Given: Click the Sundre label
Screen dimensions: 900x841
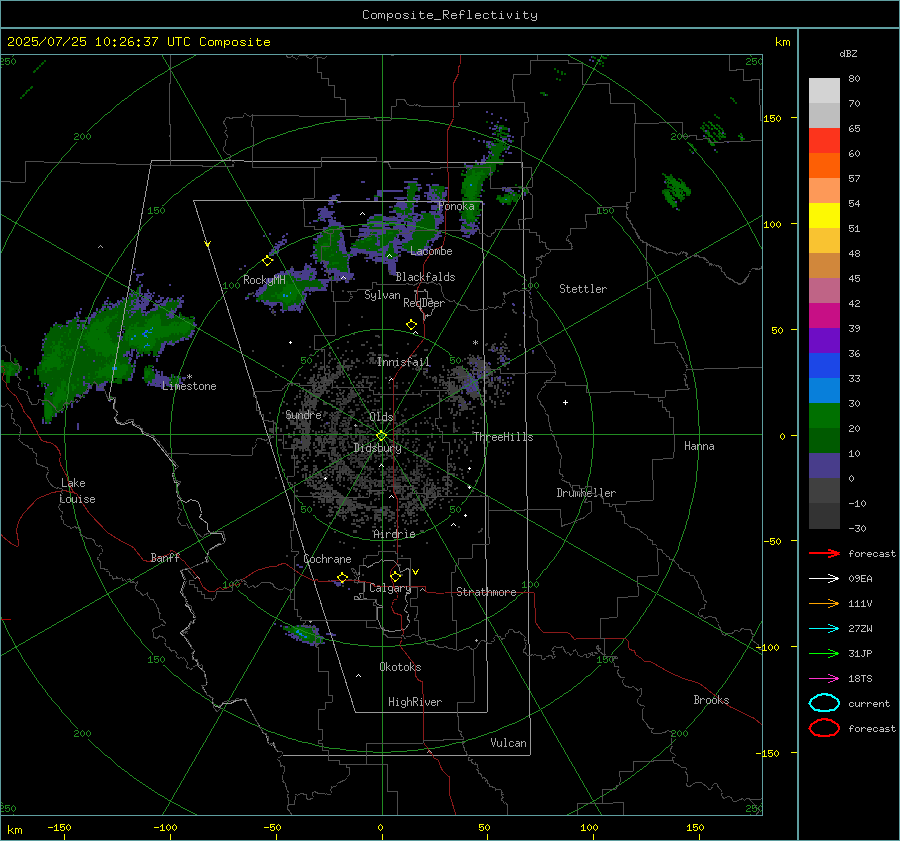Looking at the screenshot, I should point(304,414).
